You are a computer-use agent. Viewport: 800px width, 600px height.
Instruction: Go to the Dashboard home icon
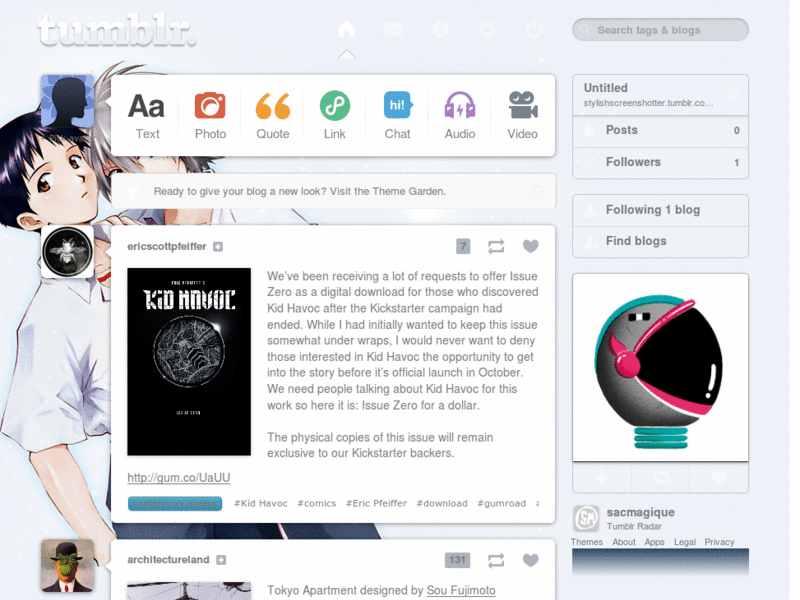pos(346,29)
